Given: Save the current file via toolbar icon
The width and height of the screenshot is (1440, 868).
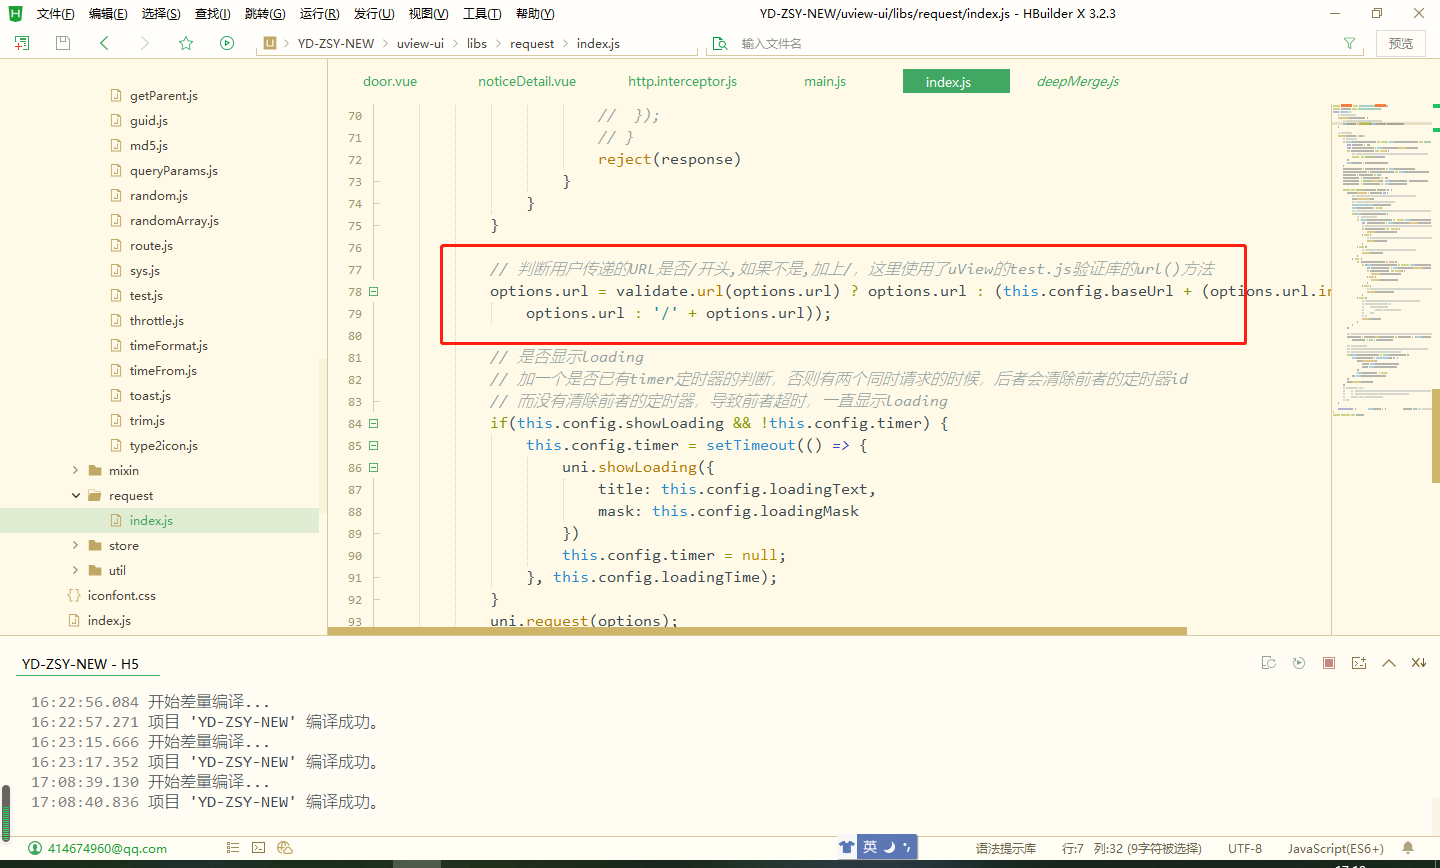Looking at the screenshot, I should tap(62, 43).
